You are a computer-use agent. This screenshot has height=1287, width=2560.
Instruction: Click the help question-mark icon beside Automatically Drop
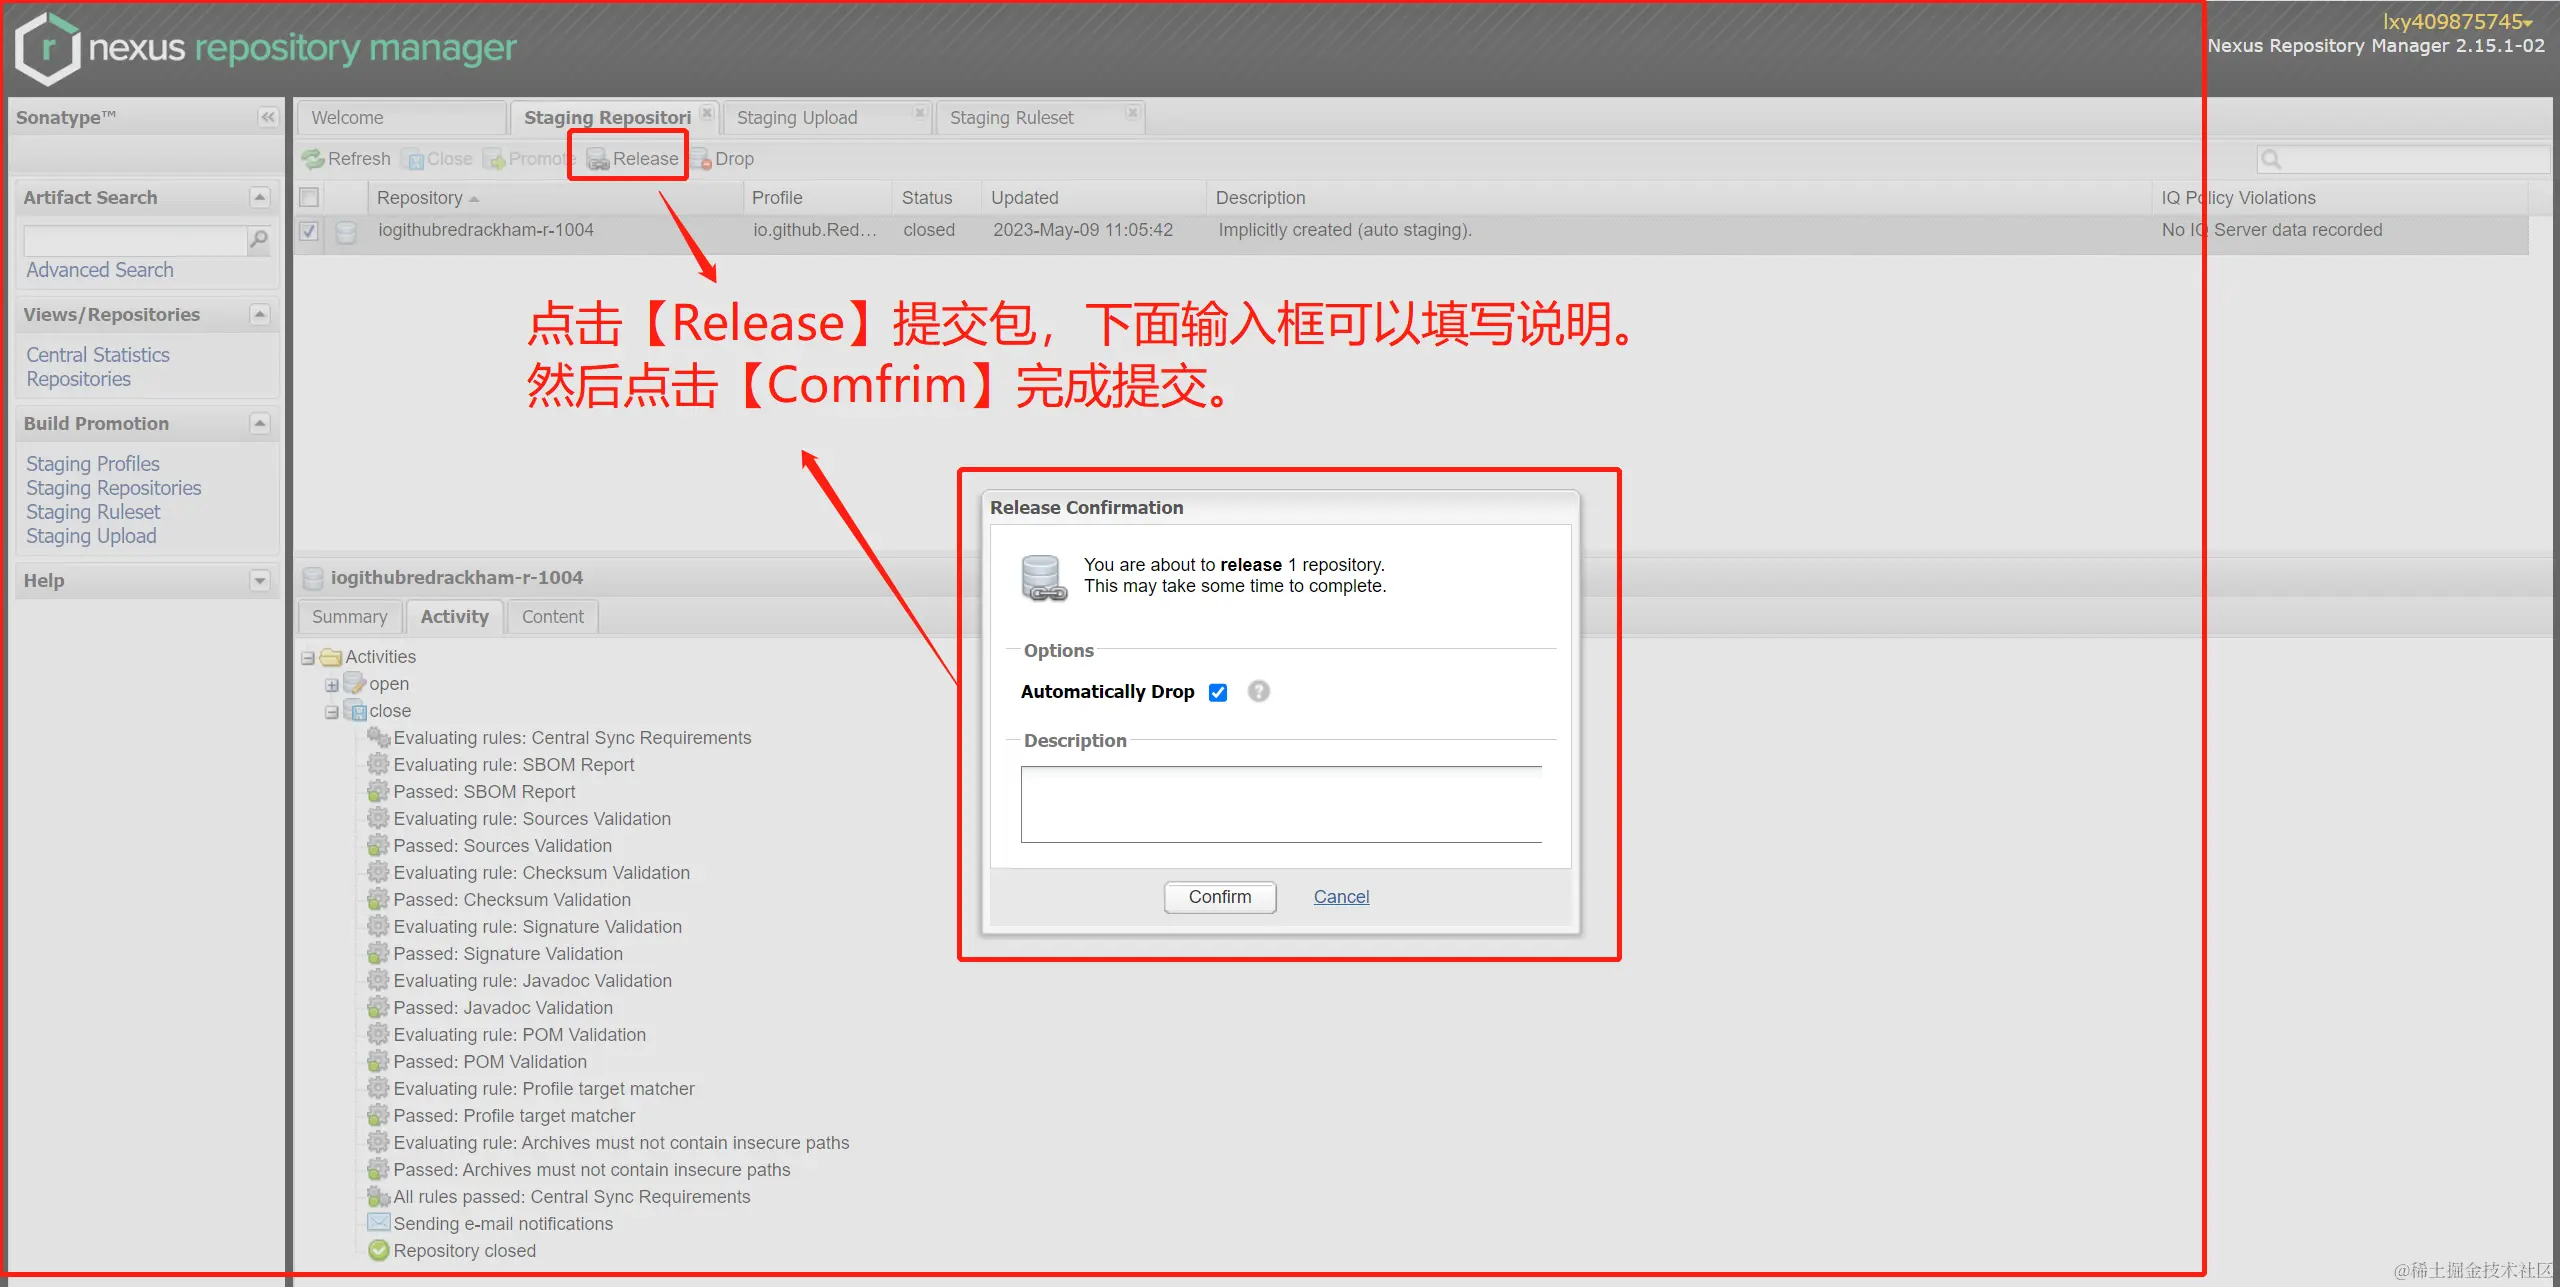pos(1259,691)
